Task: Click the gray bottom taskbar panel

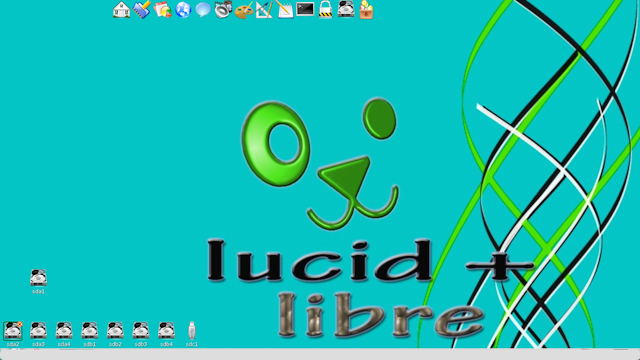Action: [x=320, y=354]
